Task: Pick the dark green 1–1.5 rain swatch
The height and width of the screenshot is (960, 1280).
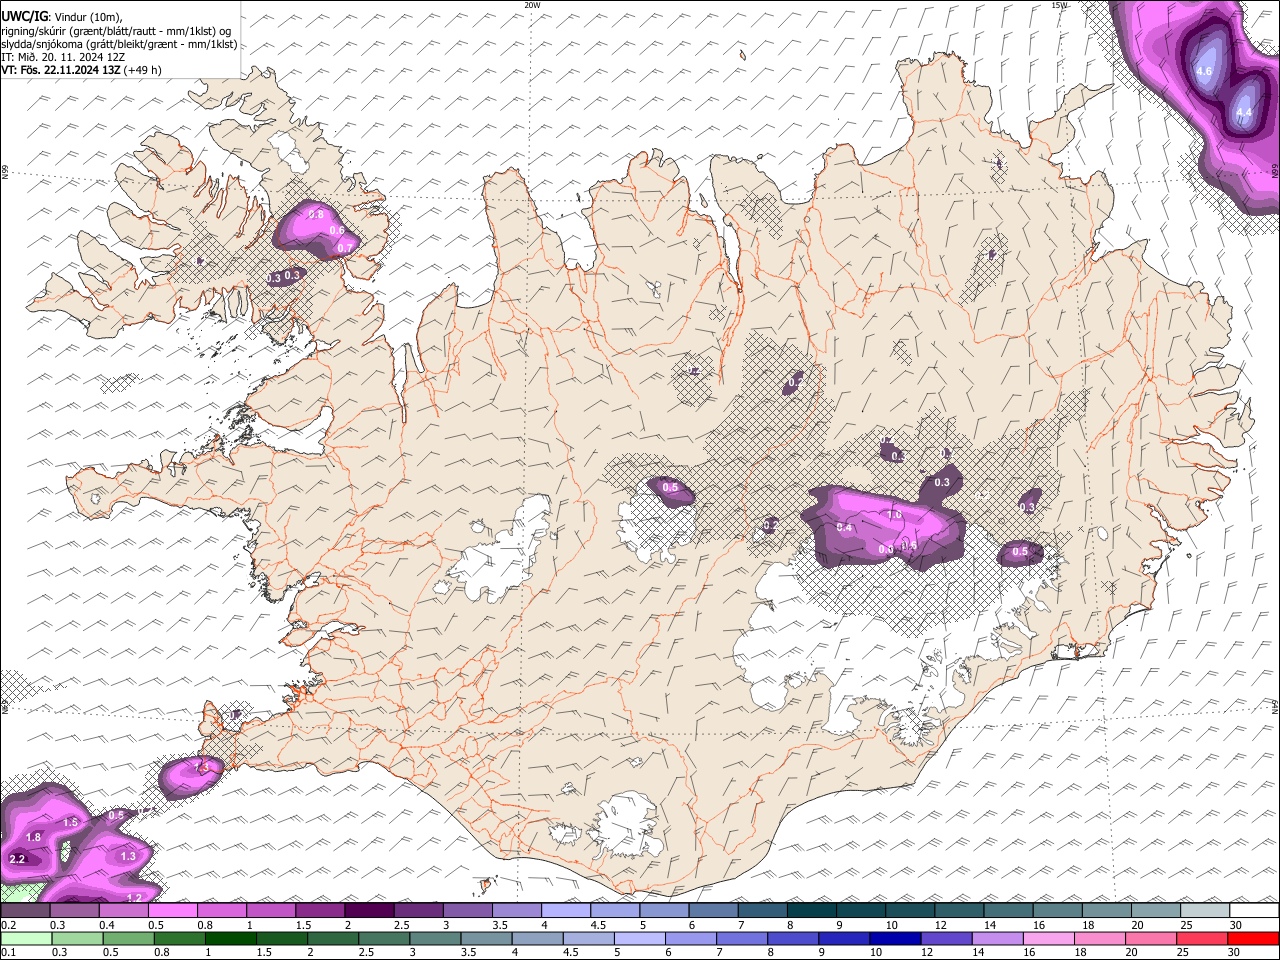Action: click(x=230, y=938)
